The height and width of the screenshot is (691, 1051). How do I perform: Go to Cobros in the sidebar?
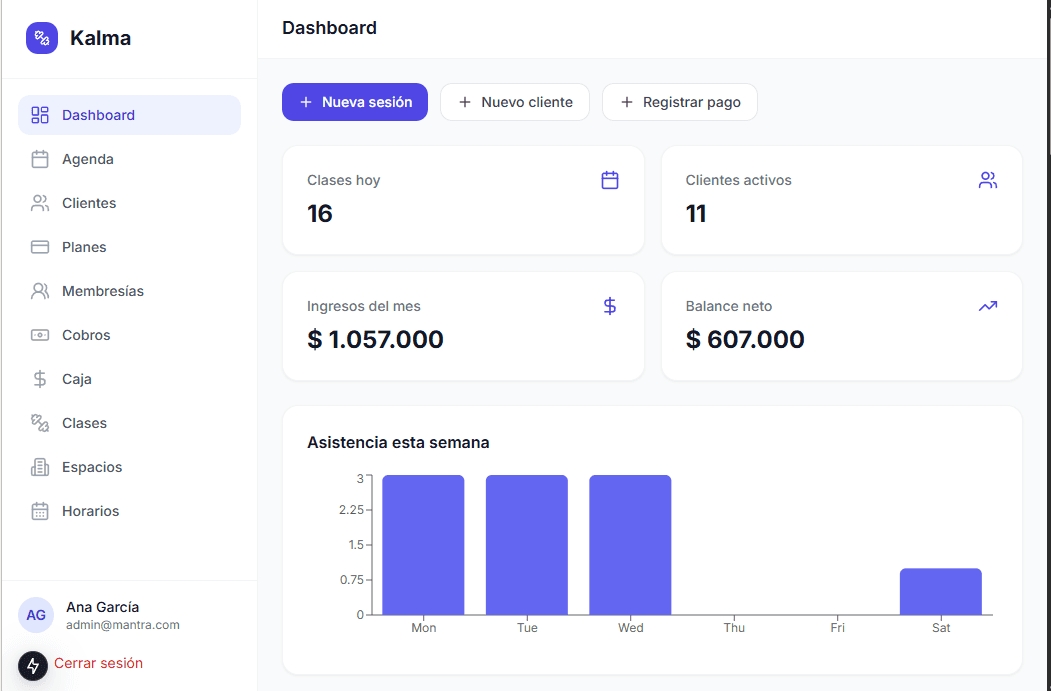click(x=129, y=335)
